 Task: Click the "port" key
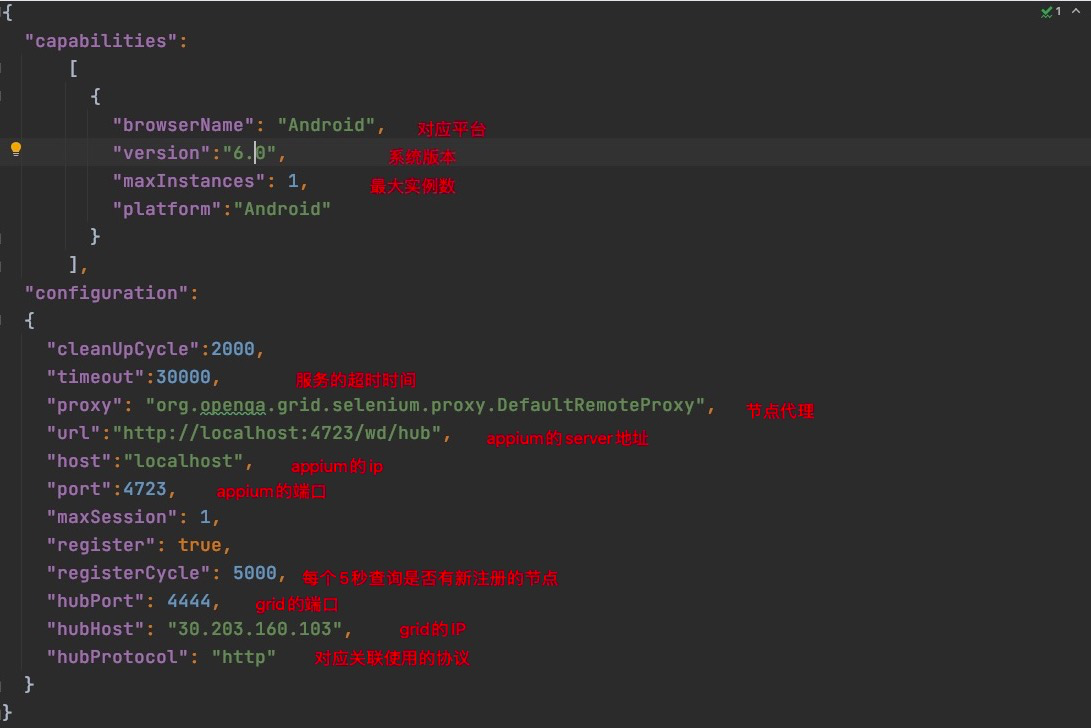click(79, 489)
